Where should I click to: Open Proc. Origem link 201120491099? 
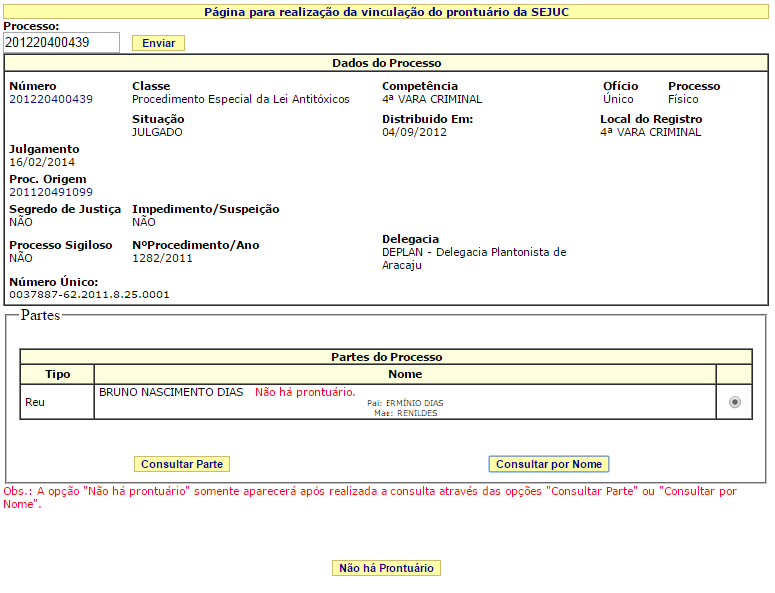point(51,192)
